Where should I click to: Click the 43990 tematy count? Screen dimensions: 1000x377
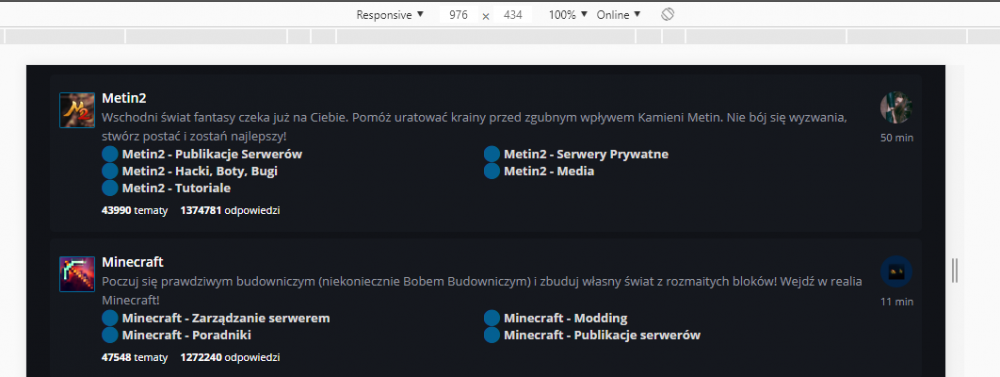click(x=135, y=211)
